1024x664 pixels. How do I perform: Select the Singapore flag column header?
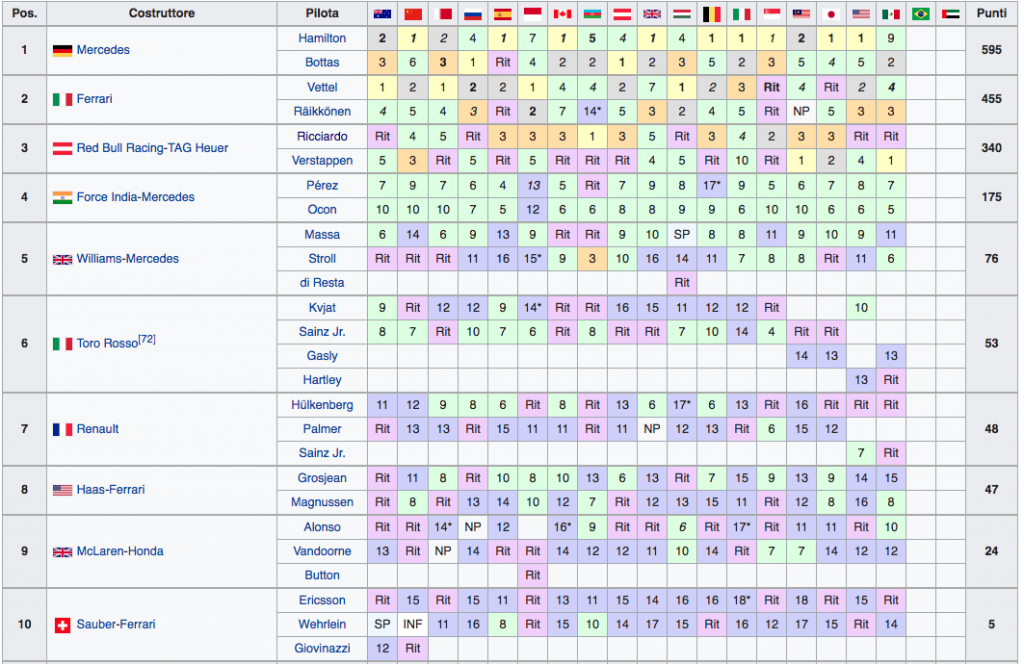coord(771,14)
